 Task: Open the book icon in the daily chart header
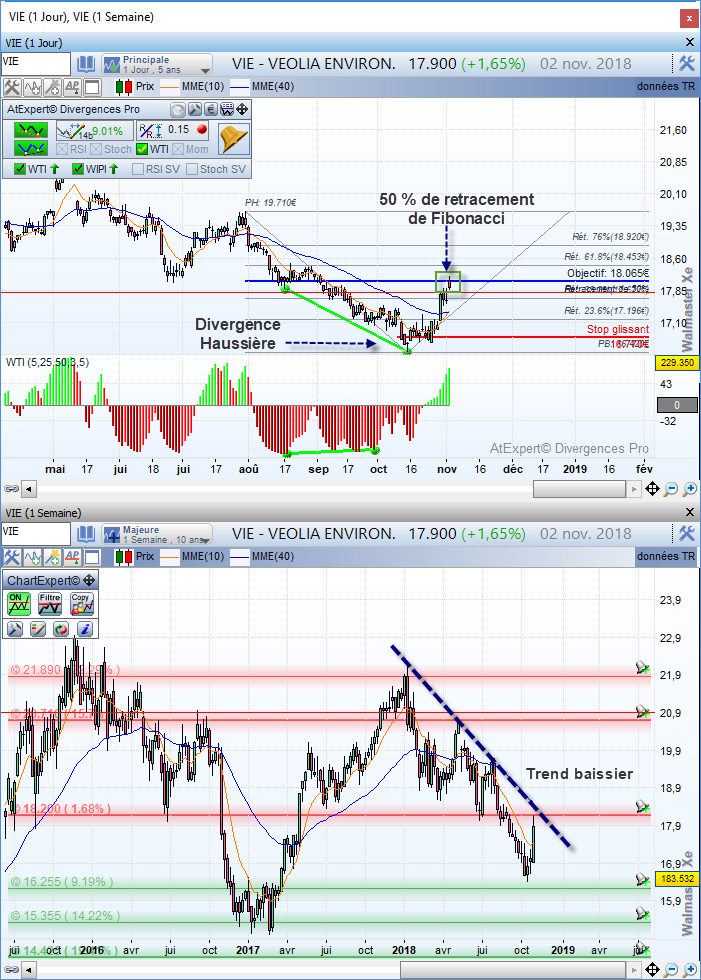(x=86, y=64)
